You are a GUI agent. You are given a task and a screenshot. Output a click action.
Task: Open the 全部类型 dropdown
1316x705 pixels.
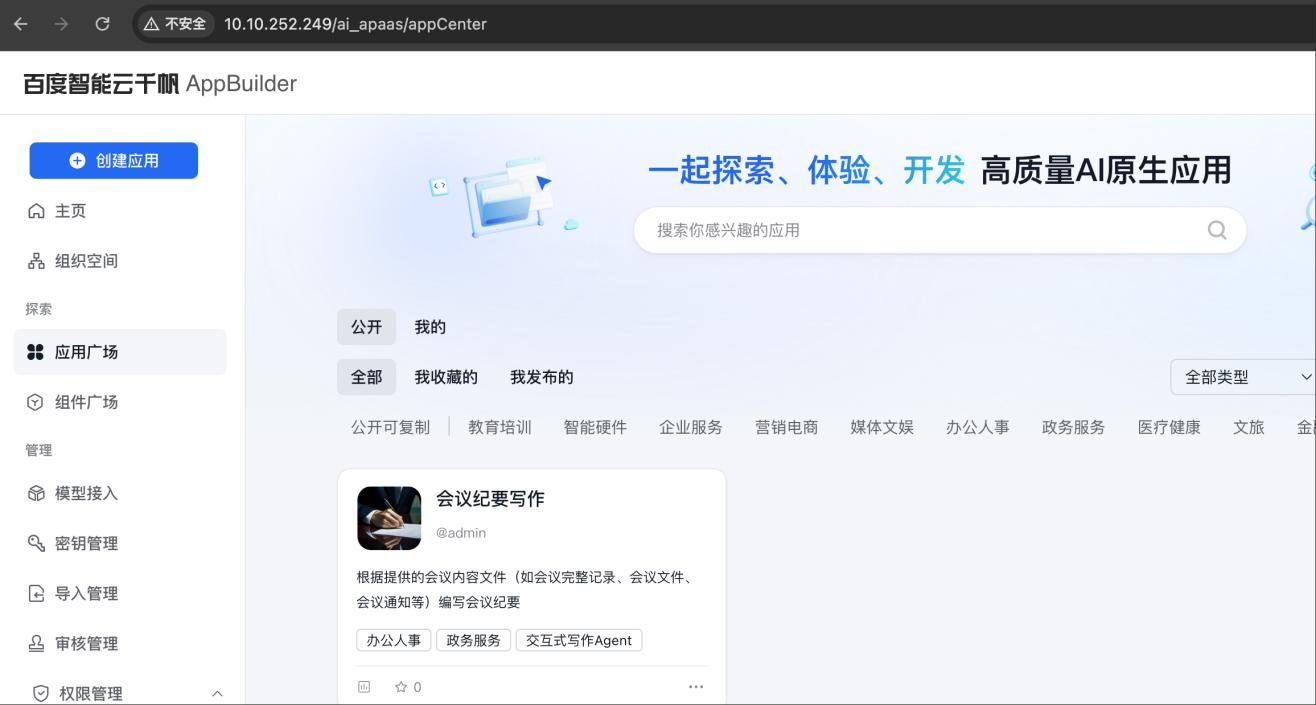pyautogui.click(x=1245, y=377)
